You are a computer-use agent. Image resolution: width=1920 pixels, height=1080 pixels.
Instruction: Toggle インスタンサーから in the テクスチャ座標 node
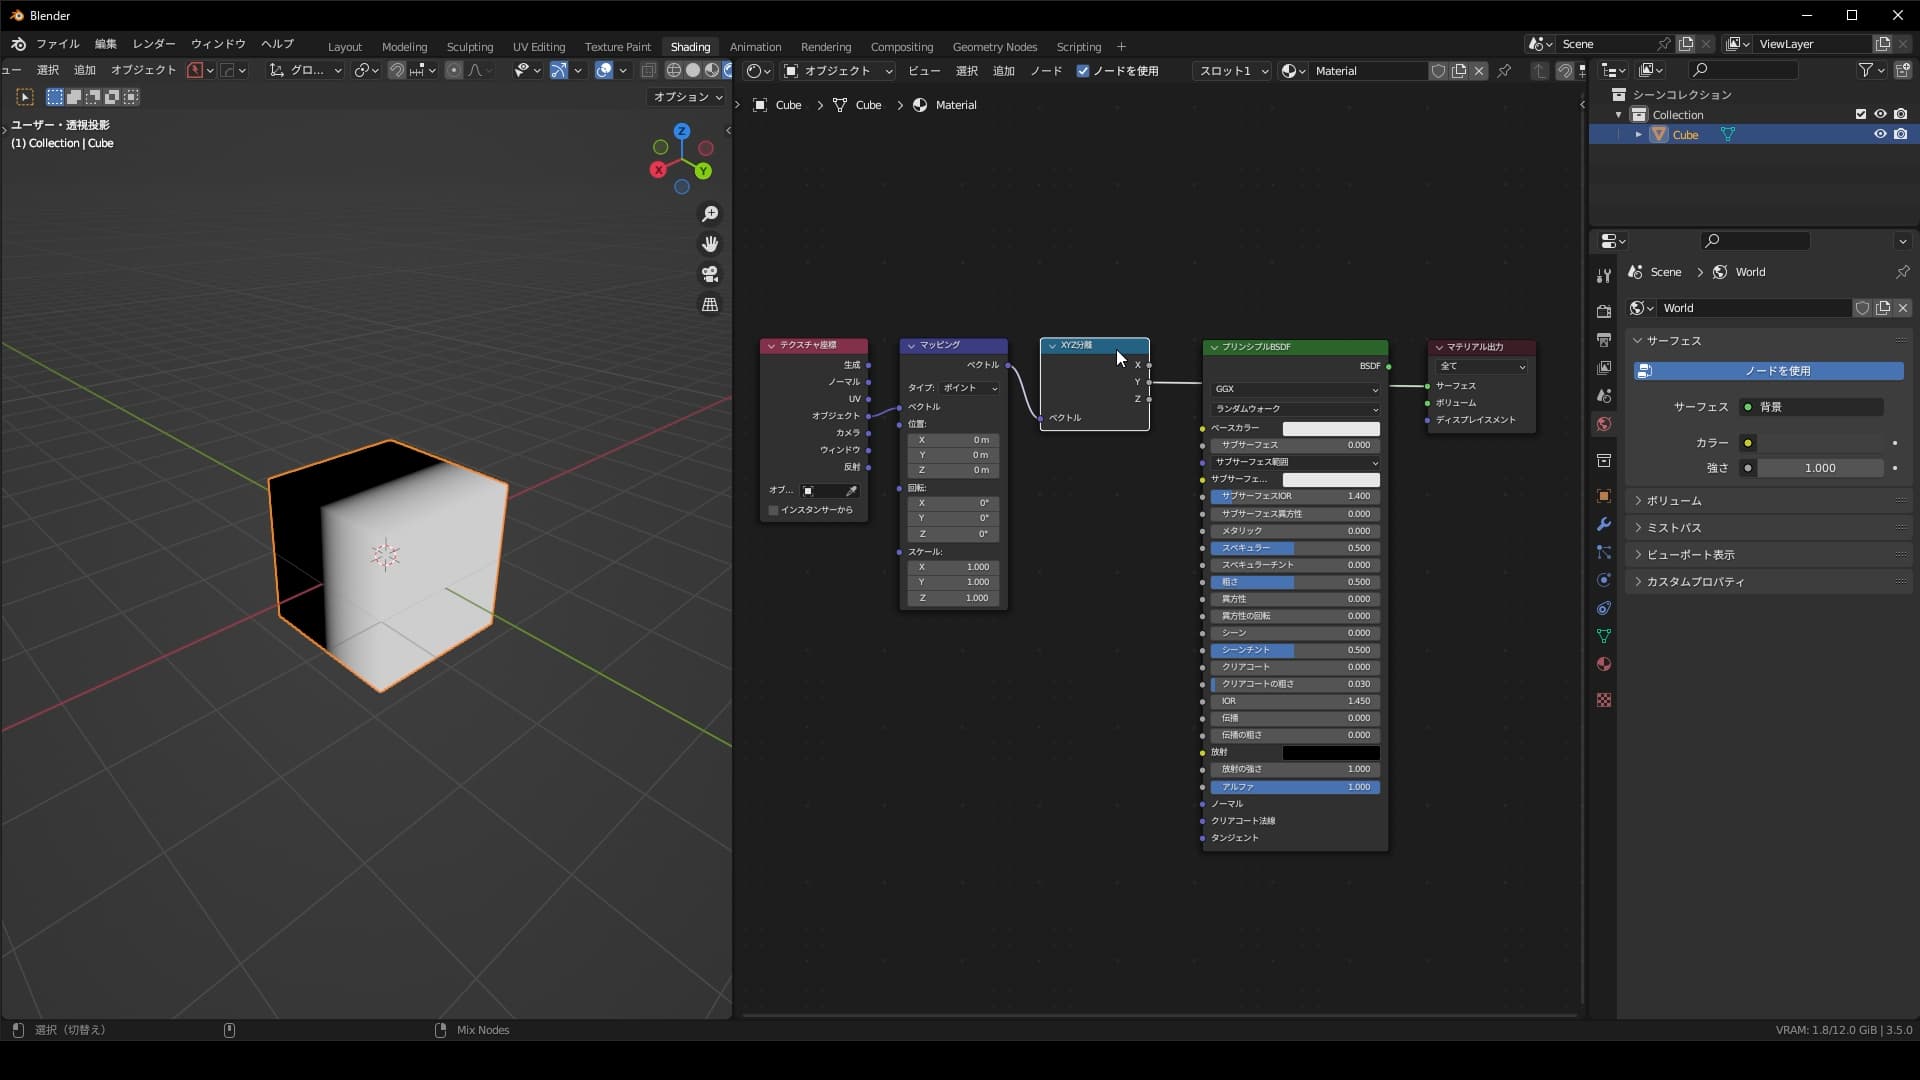tap(771, 510)
